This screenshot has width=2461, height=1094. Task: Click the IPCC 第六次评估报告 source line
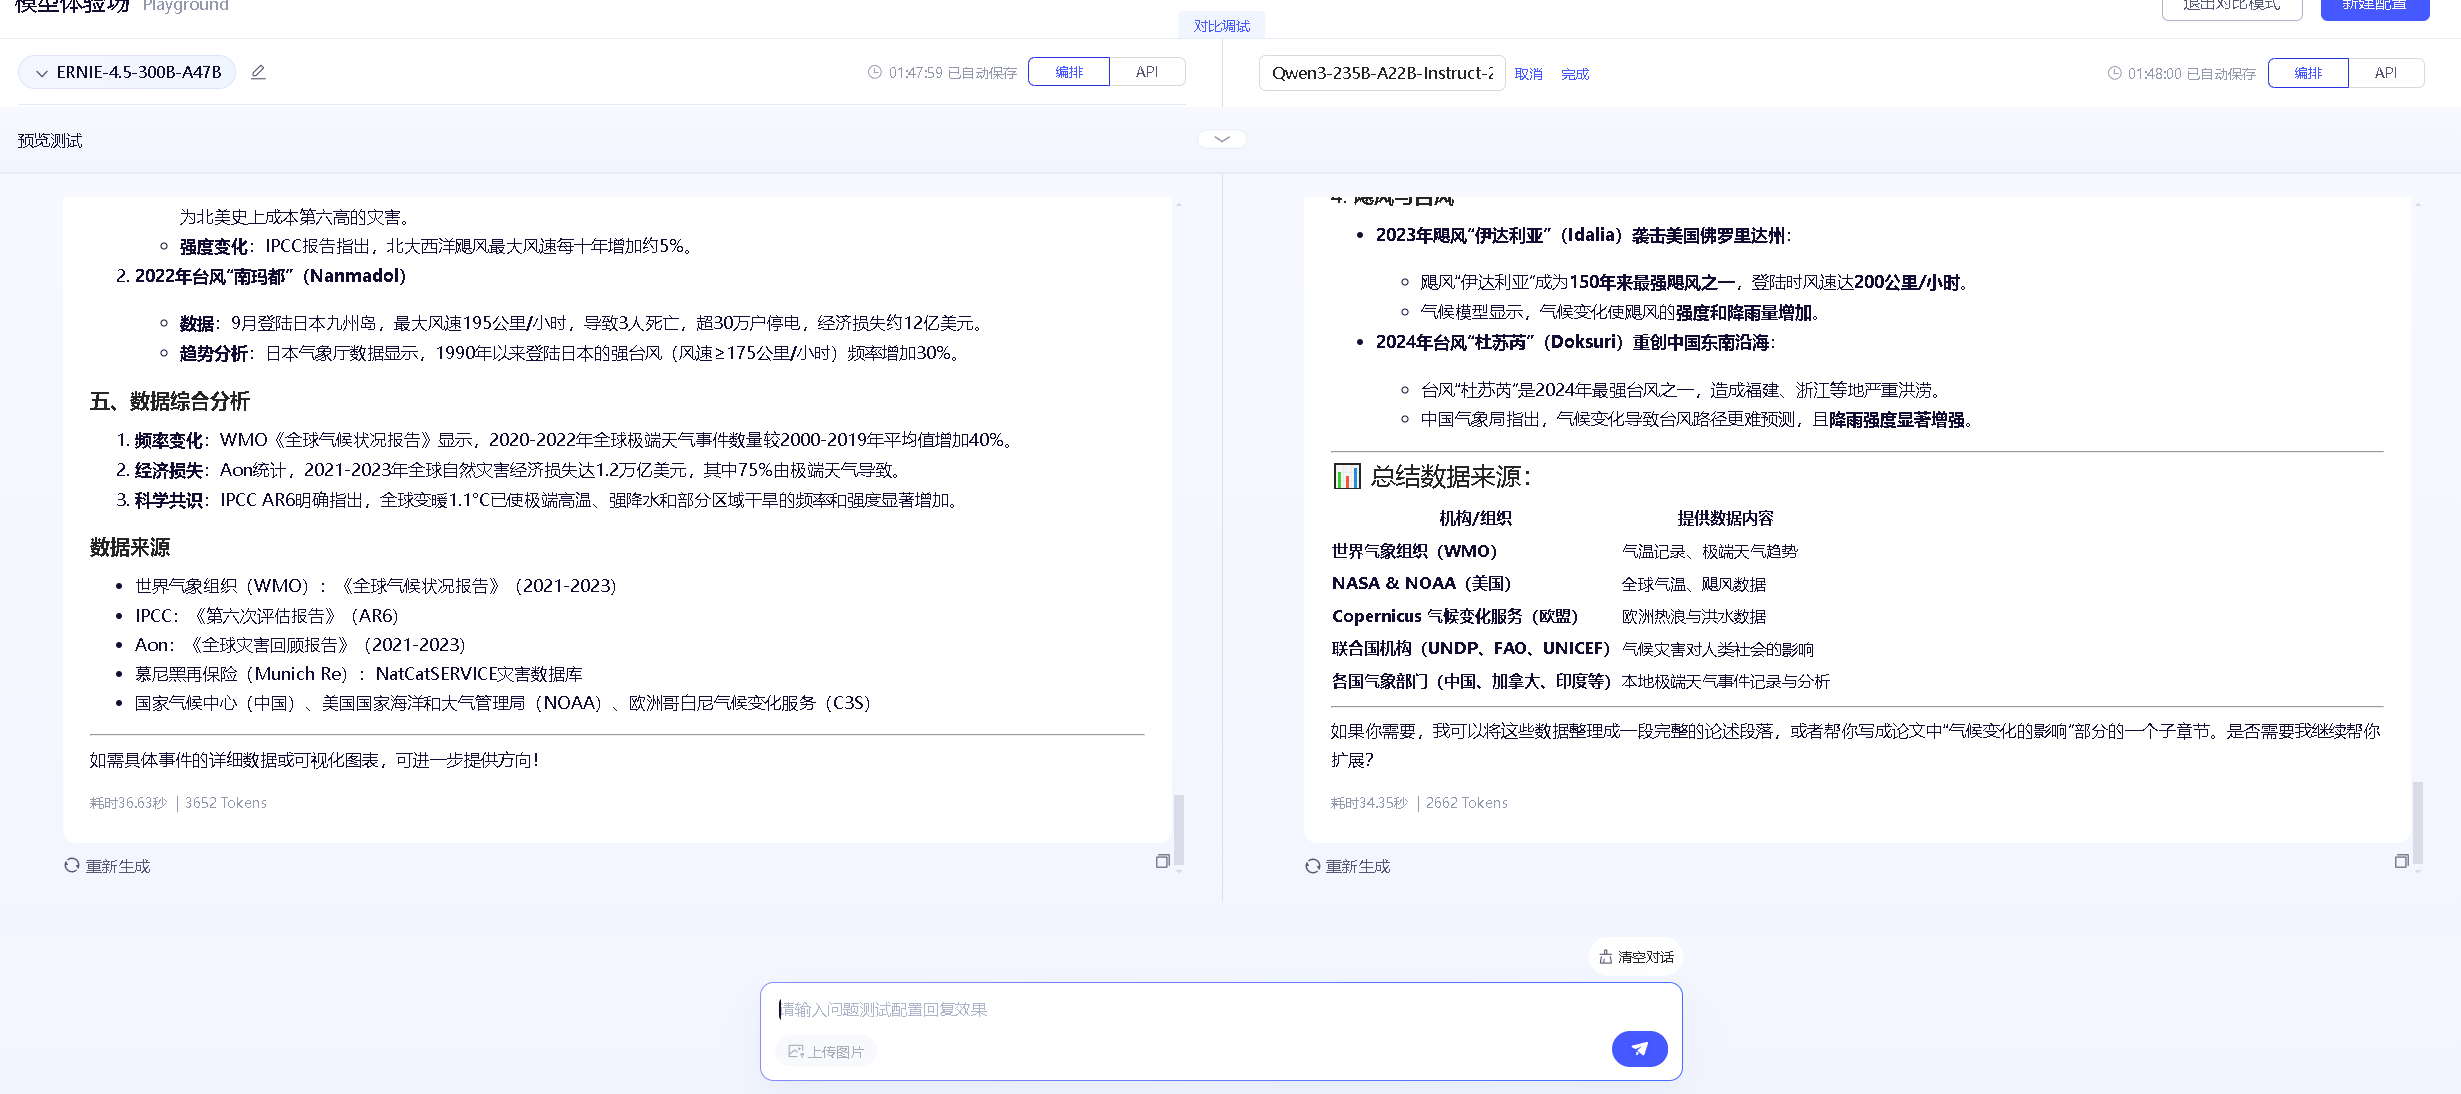(267, 616)
